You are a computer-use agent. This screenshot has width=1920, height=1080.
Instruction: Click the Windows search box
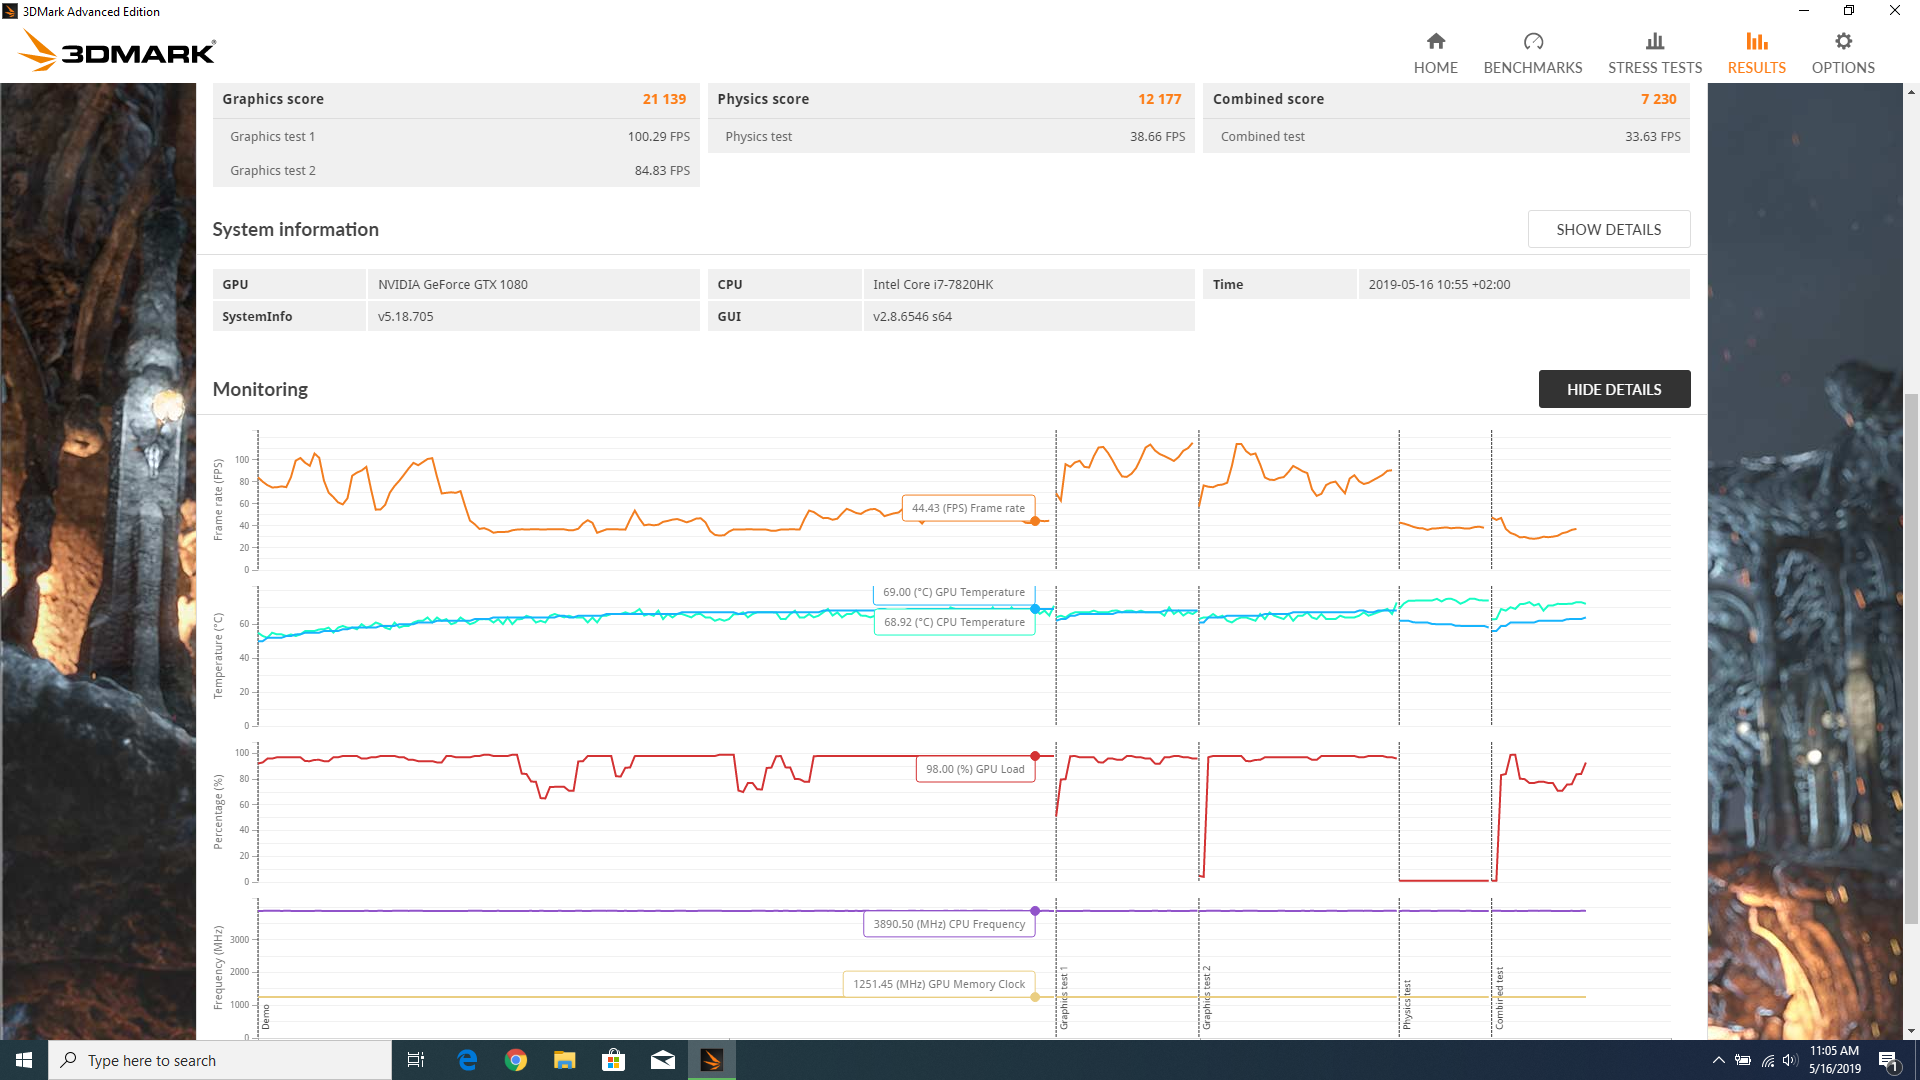[x=220, y=1060]
